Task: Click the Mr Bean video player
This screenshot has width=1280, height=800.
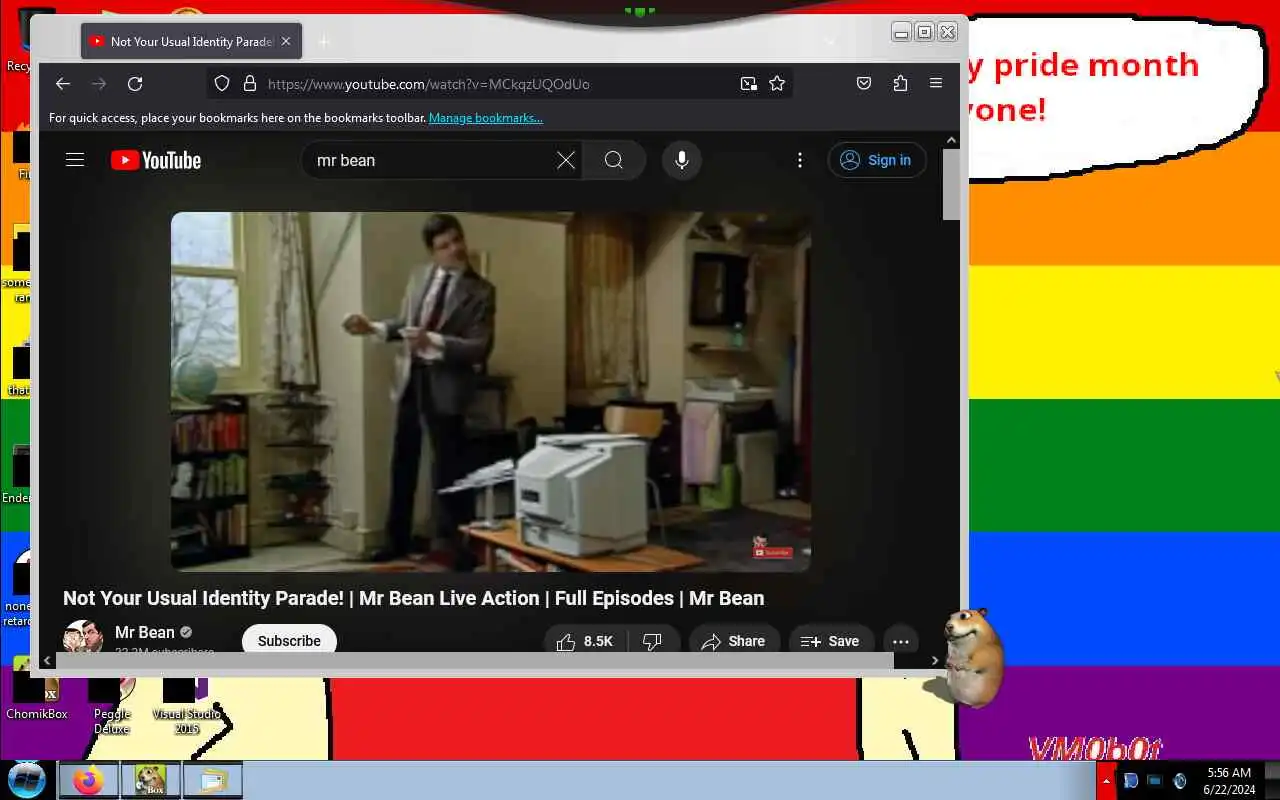Action: point(490,391)
